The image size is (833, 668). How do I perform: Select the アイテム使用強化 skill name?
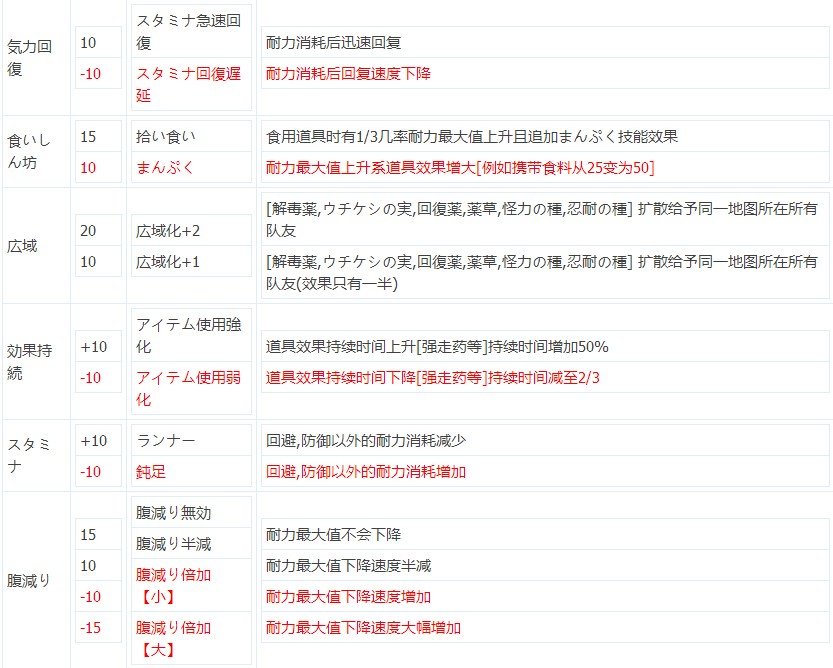(187, 335)
